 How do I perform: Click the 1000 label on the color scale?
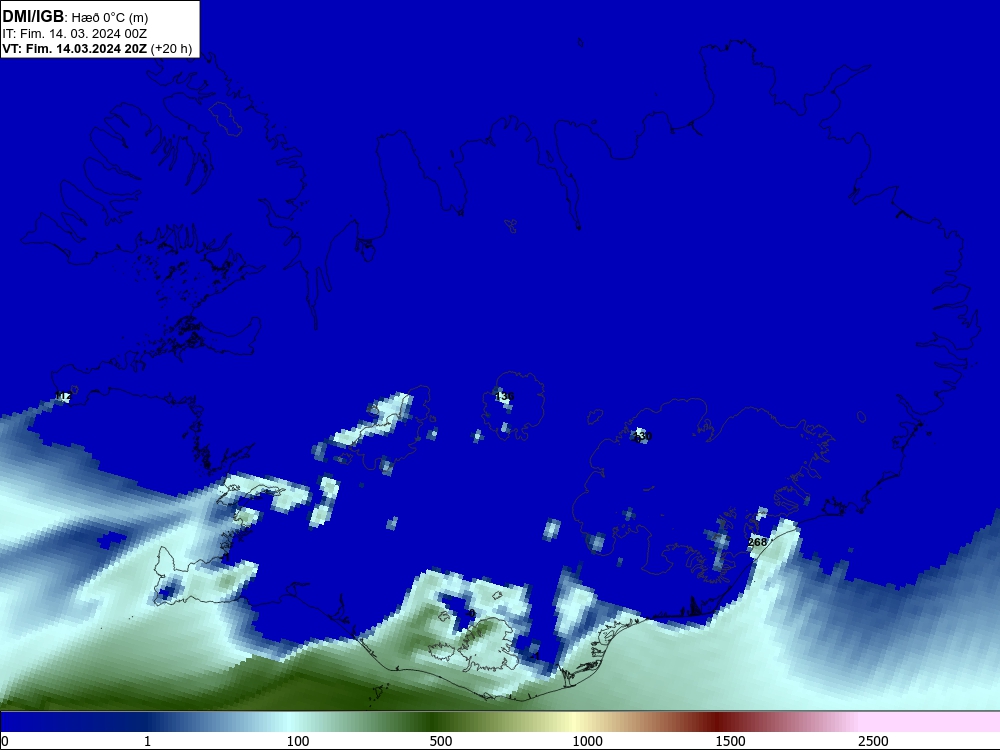(x=587, y=741)
